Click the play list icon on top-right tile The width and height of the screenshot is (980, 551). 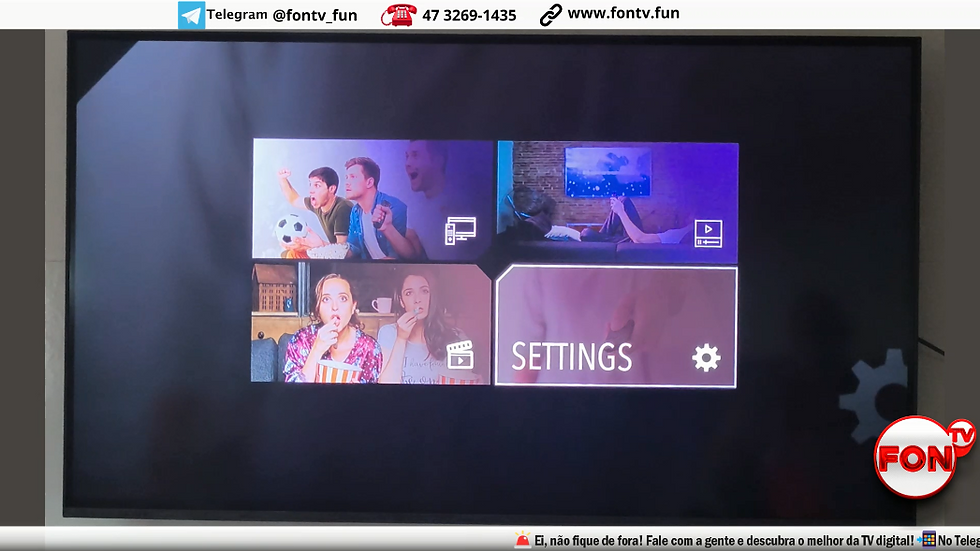click(708, 234)
